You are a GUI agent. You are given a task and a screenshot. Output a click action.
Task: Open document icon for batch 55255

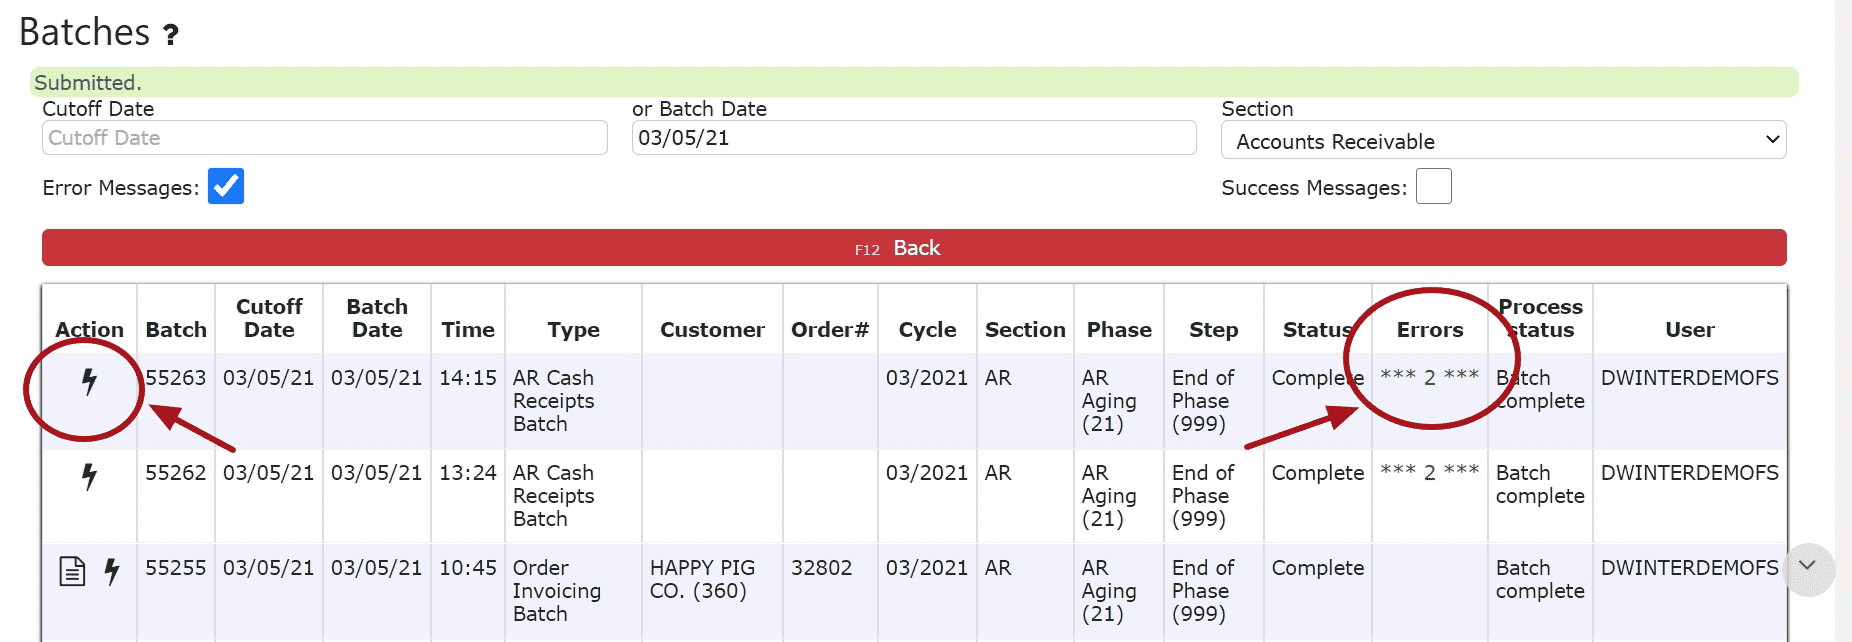[x=72, y=571]
